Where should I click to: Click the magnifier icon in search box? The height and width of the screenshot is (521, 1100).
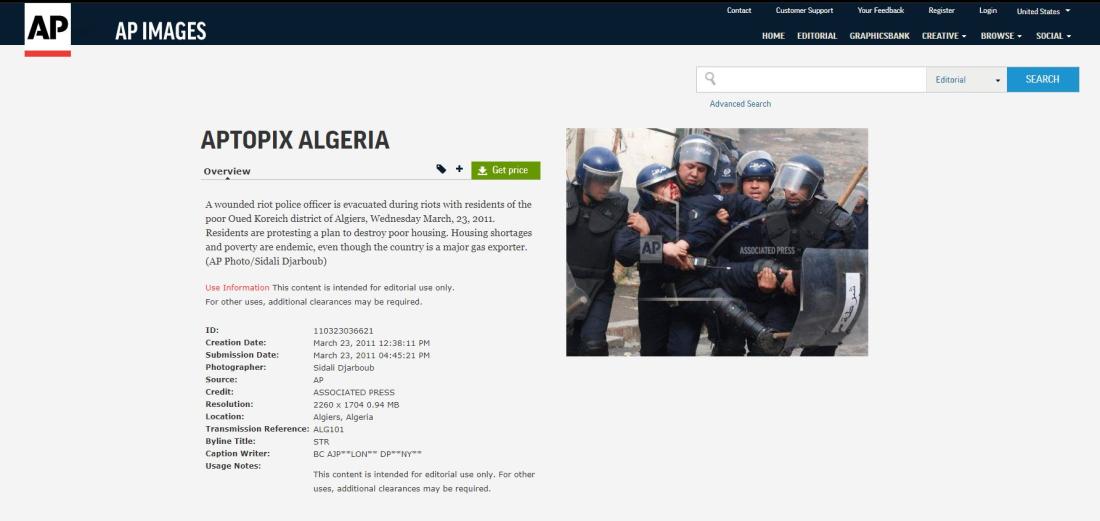coord(711,79)
